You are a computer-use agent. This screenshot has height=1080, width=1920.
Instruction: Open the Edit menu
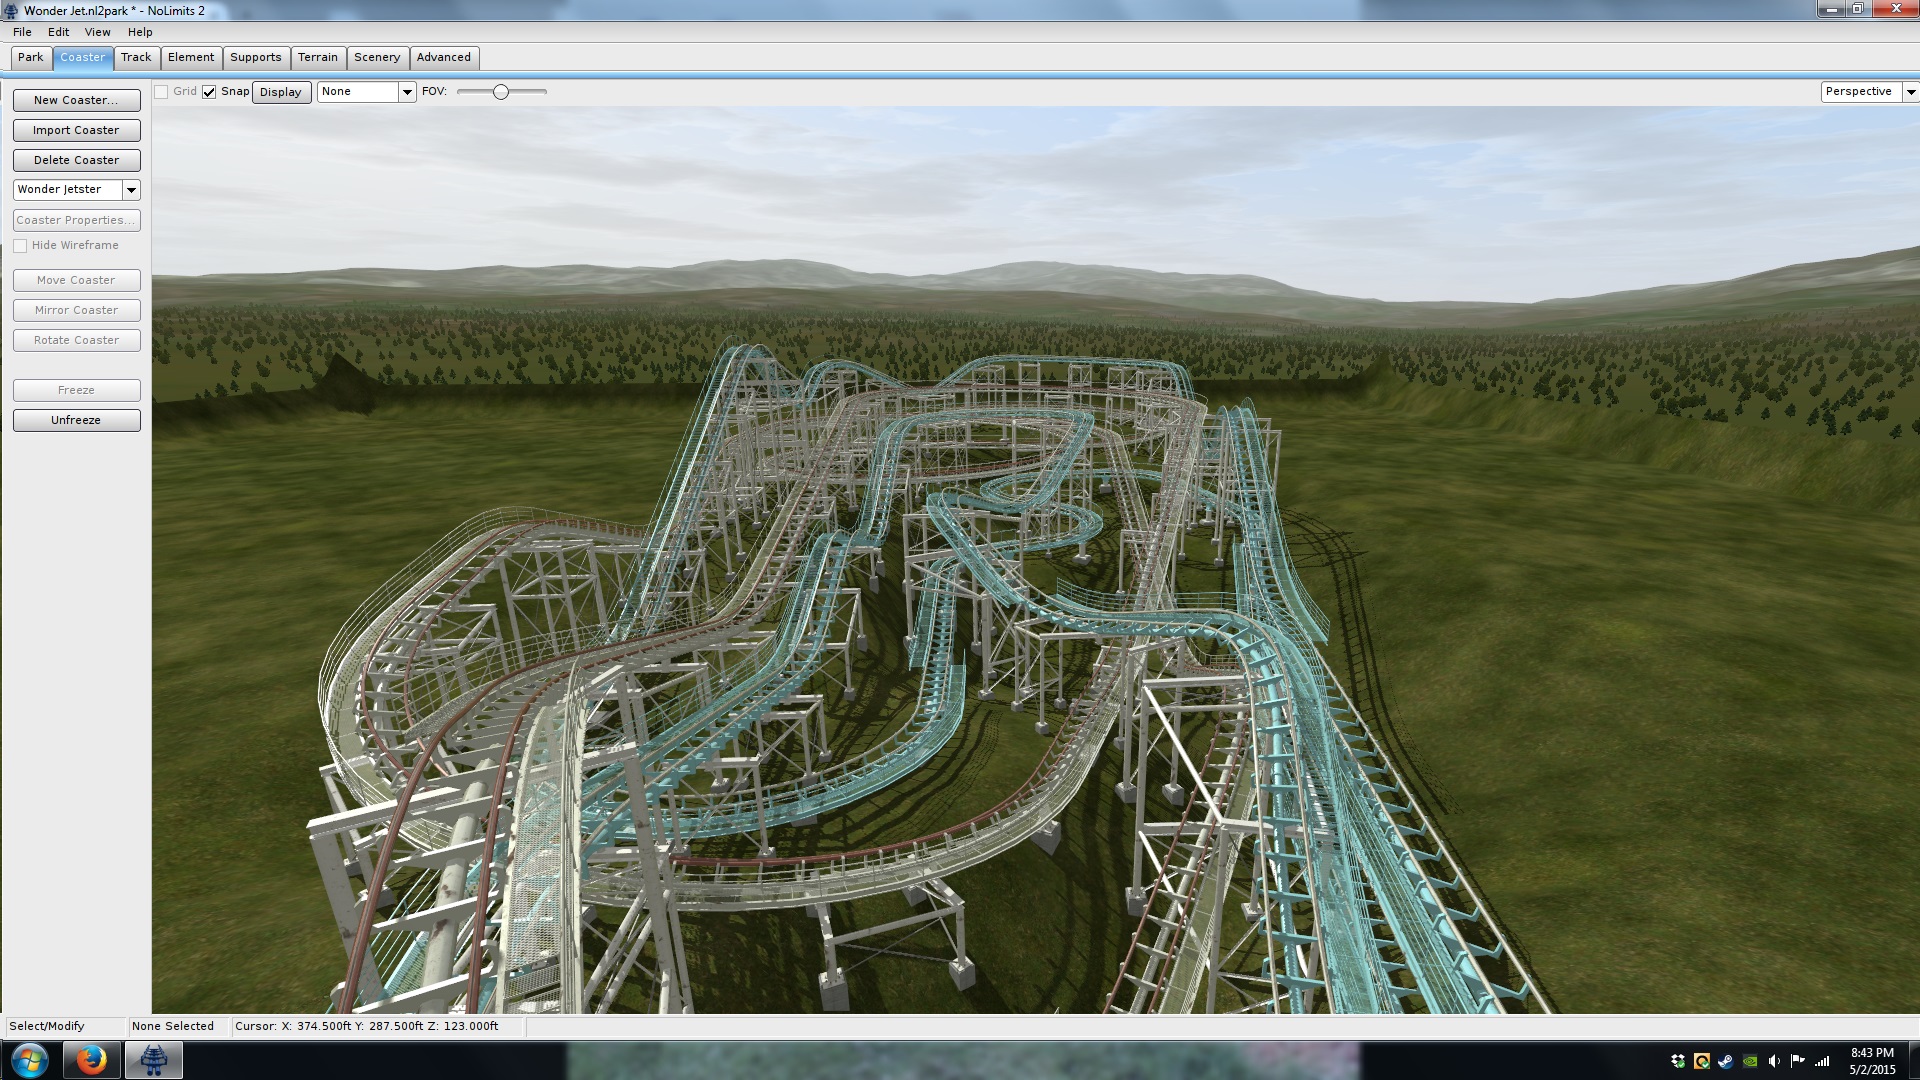click(x=58, y=32)
